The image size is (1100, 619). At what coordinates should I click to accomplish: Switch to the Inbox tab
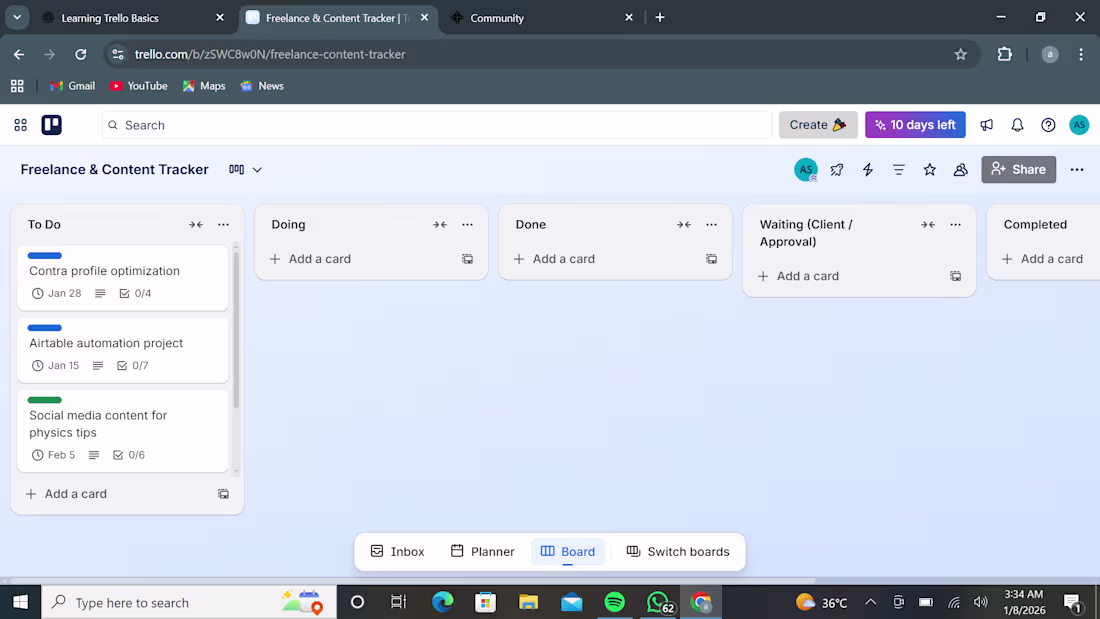pos(396,551)
